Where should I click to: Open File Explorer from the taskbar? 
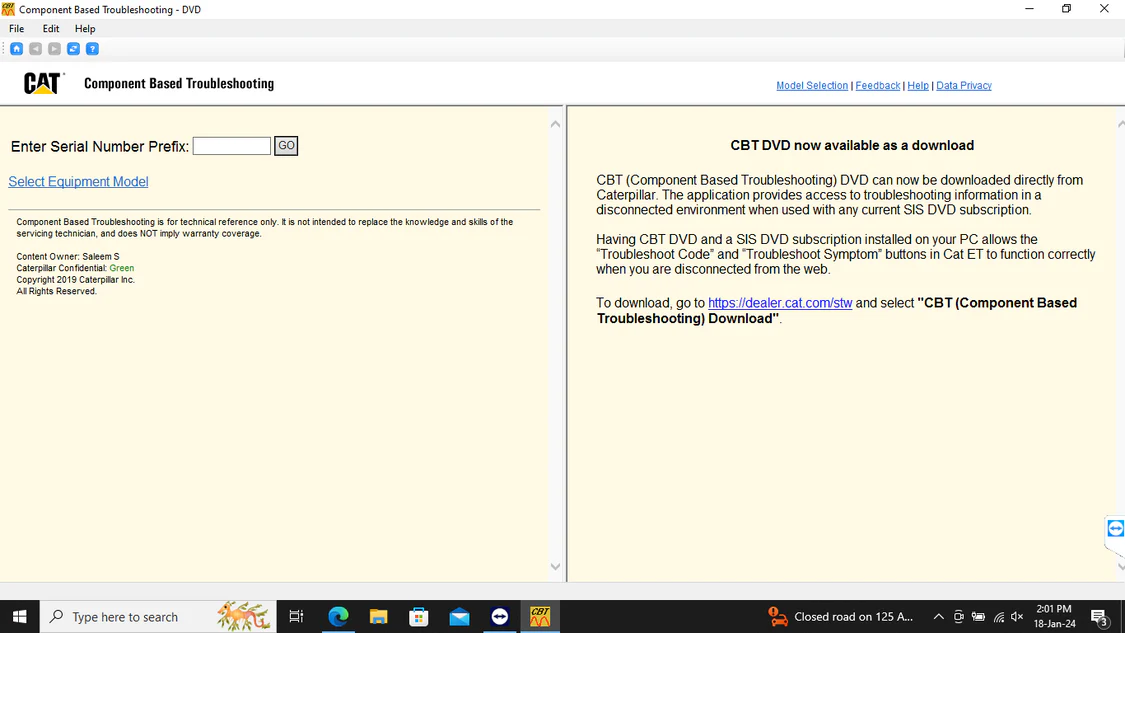point(378,617)
